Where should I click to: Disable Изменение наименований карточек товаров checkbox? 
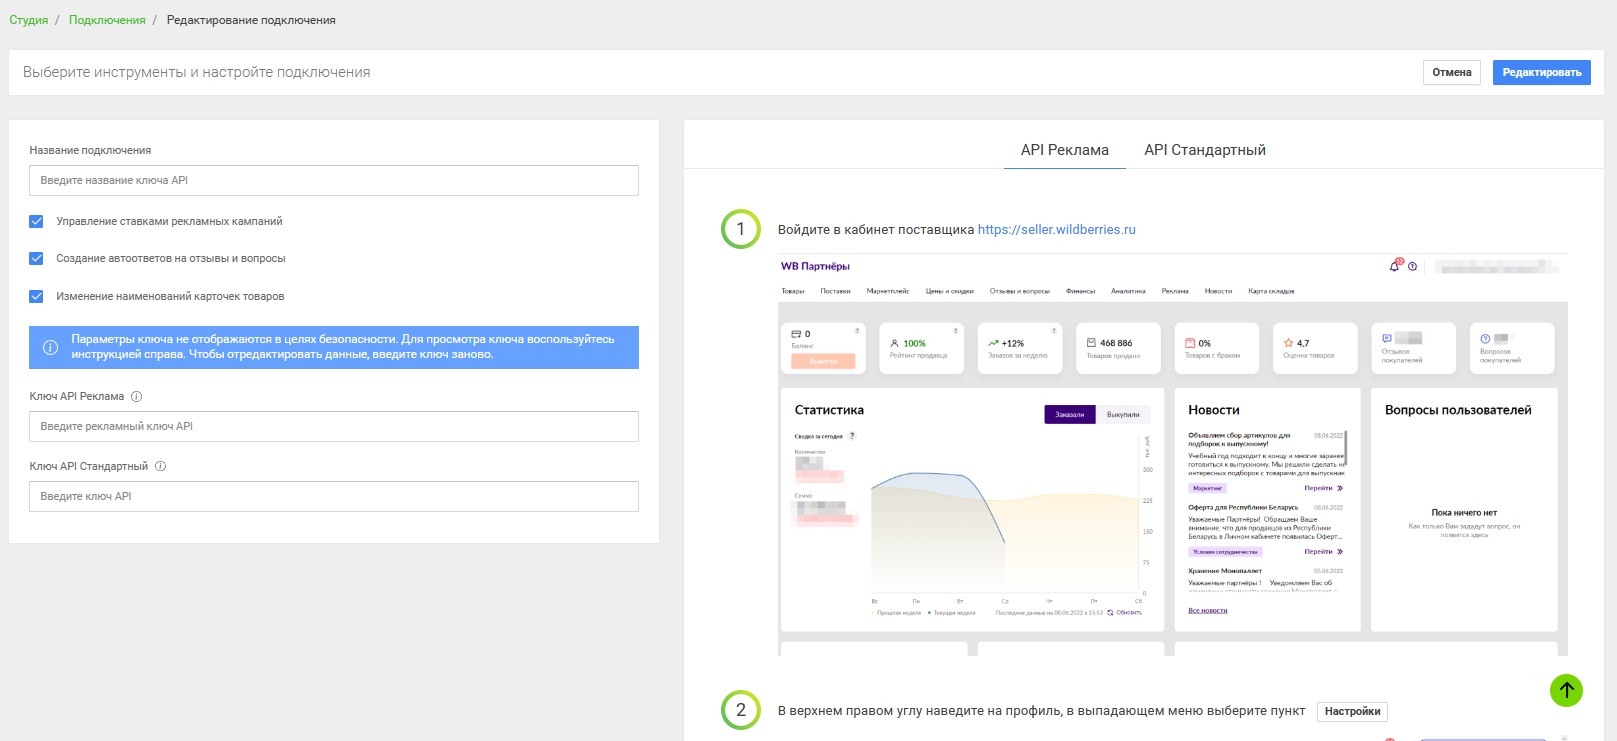pos(37,297)
